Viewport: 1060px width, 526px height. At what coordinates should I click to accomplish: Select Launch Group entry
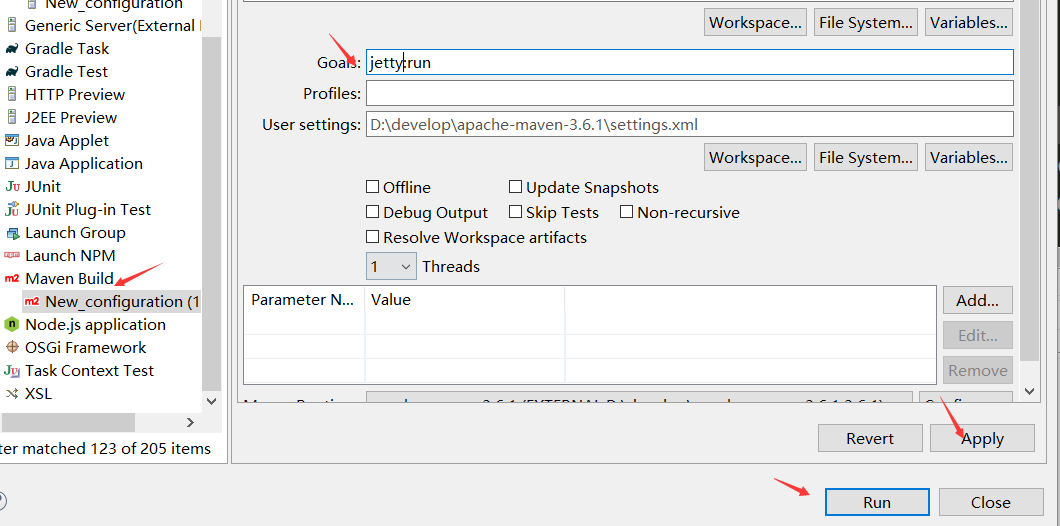click(x=75, y=233)
